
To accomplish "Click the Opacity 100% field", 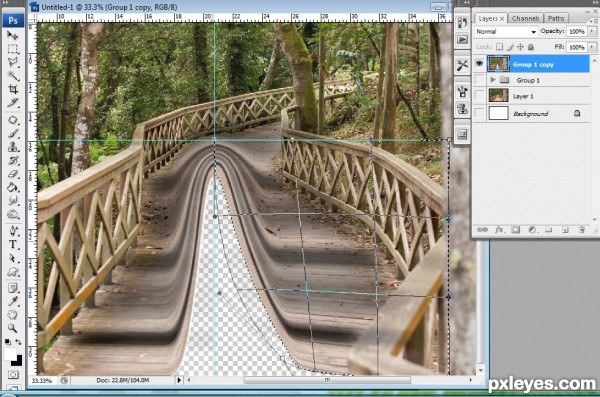I will coord(577,31).
